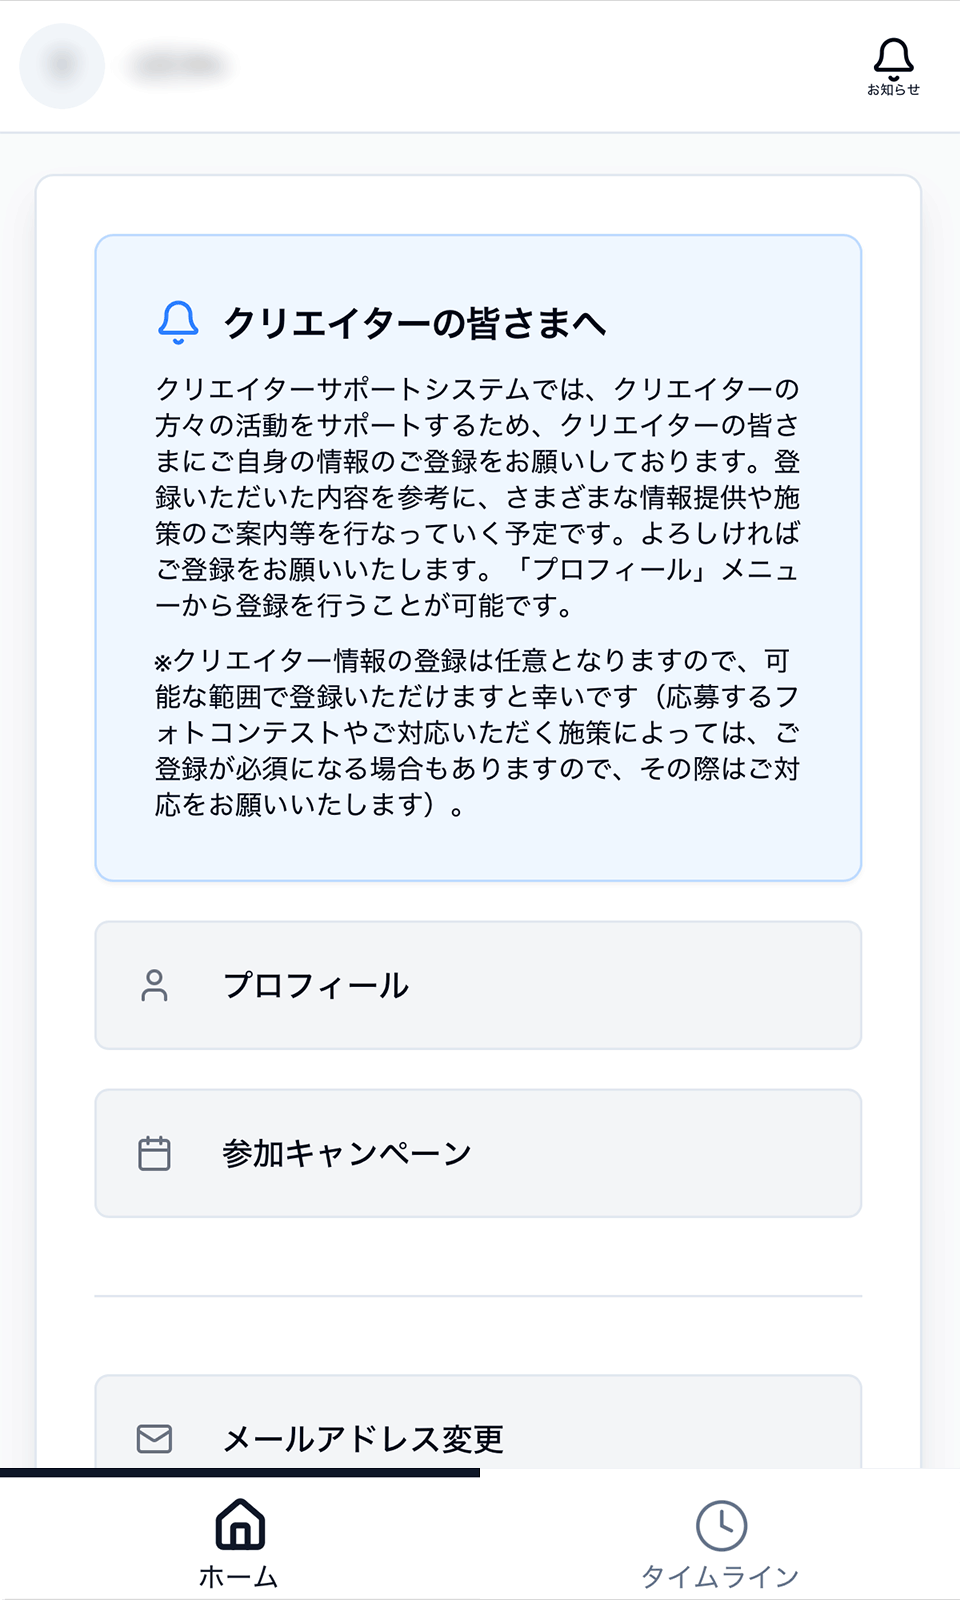The width and height of the screenshot is (960, 1600).
Task: Open the プロフィール menu item
Action: tap(478, 985)
